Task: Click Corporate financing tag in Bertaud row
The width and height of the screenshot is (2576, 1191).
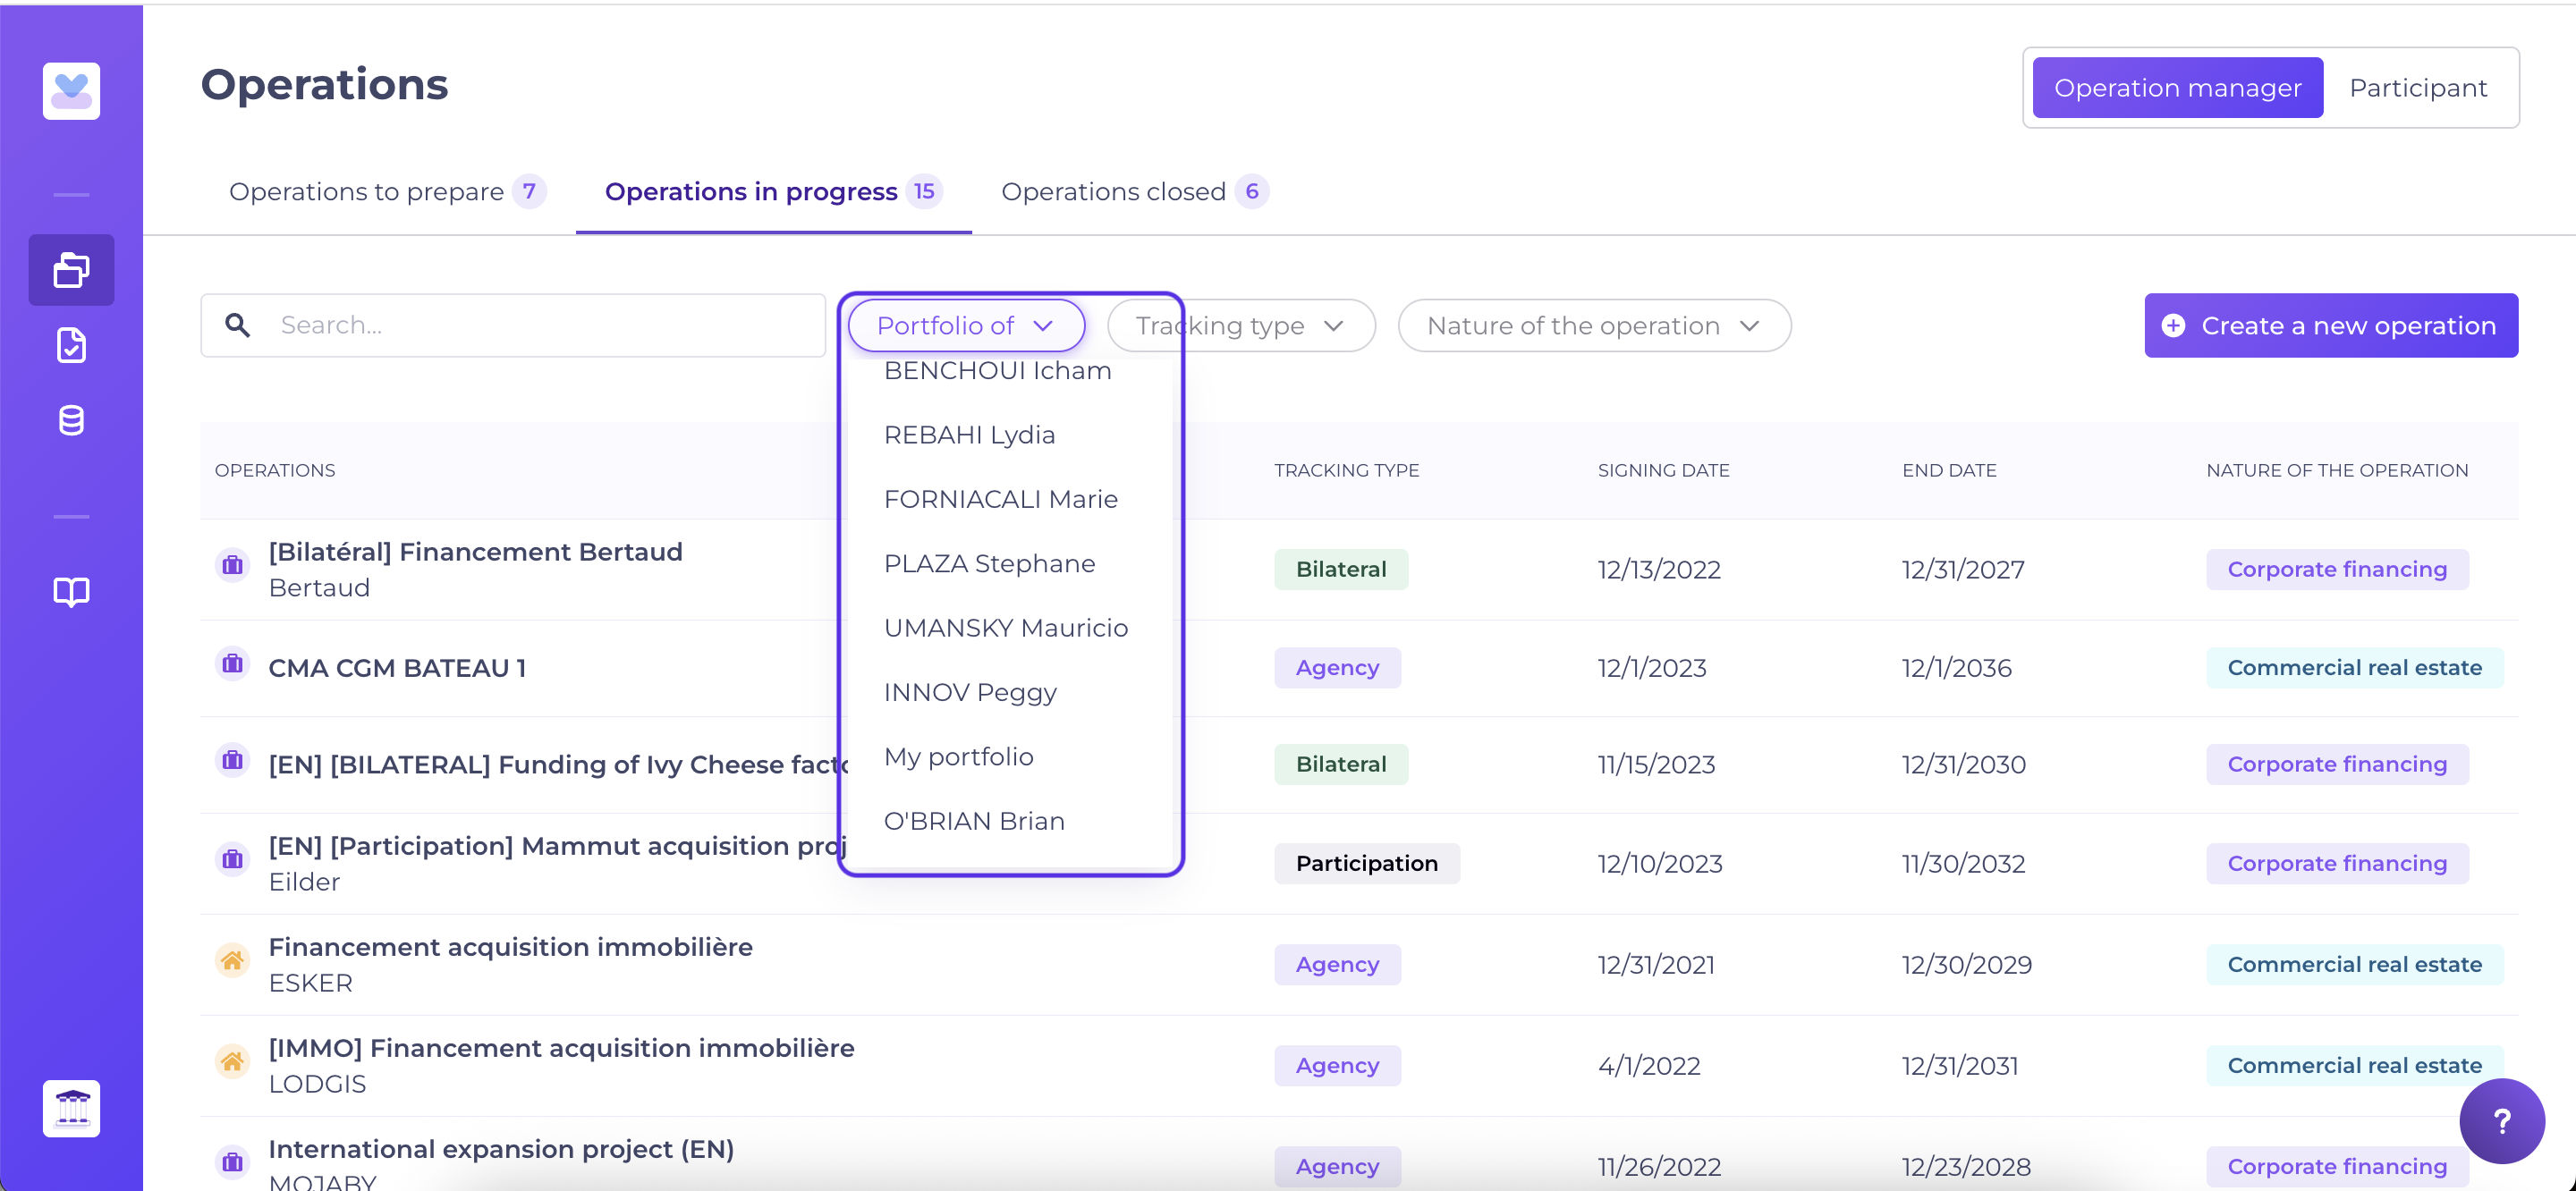Action: 2337,569
